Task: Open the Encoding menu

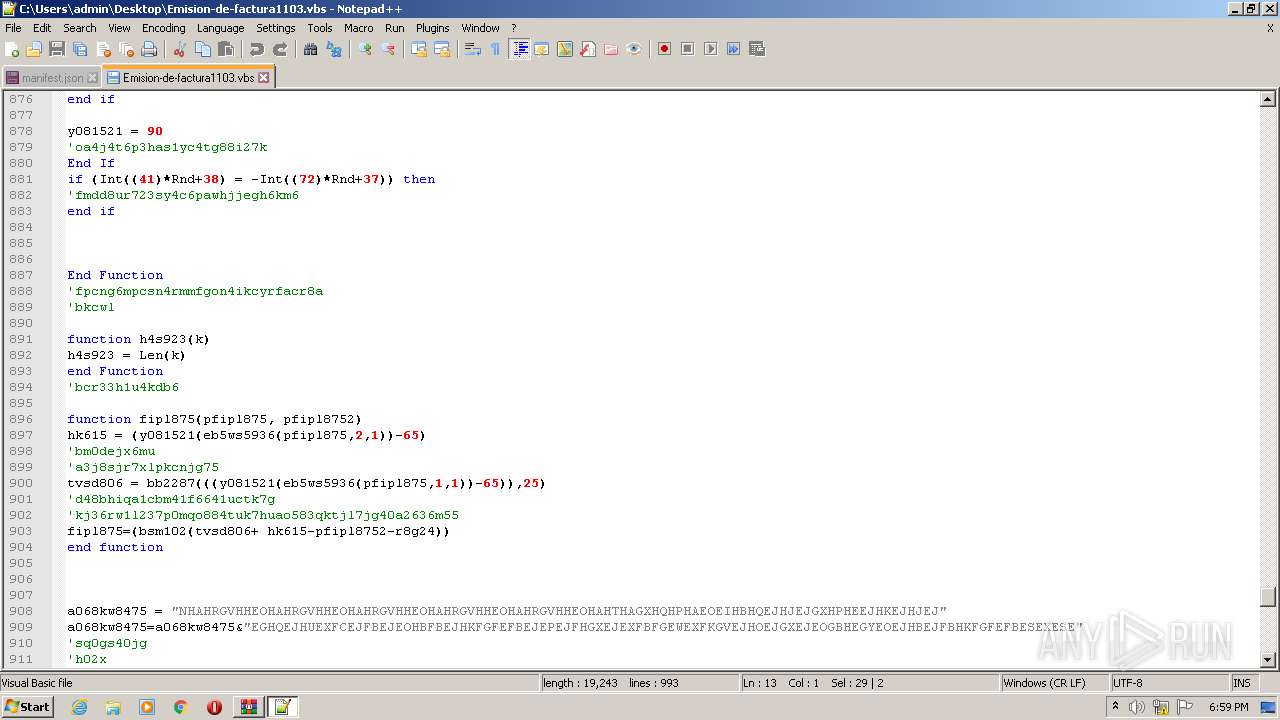Action: click(x=164, y=28)
